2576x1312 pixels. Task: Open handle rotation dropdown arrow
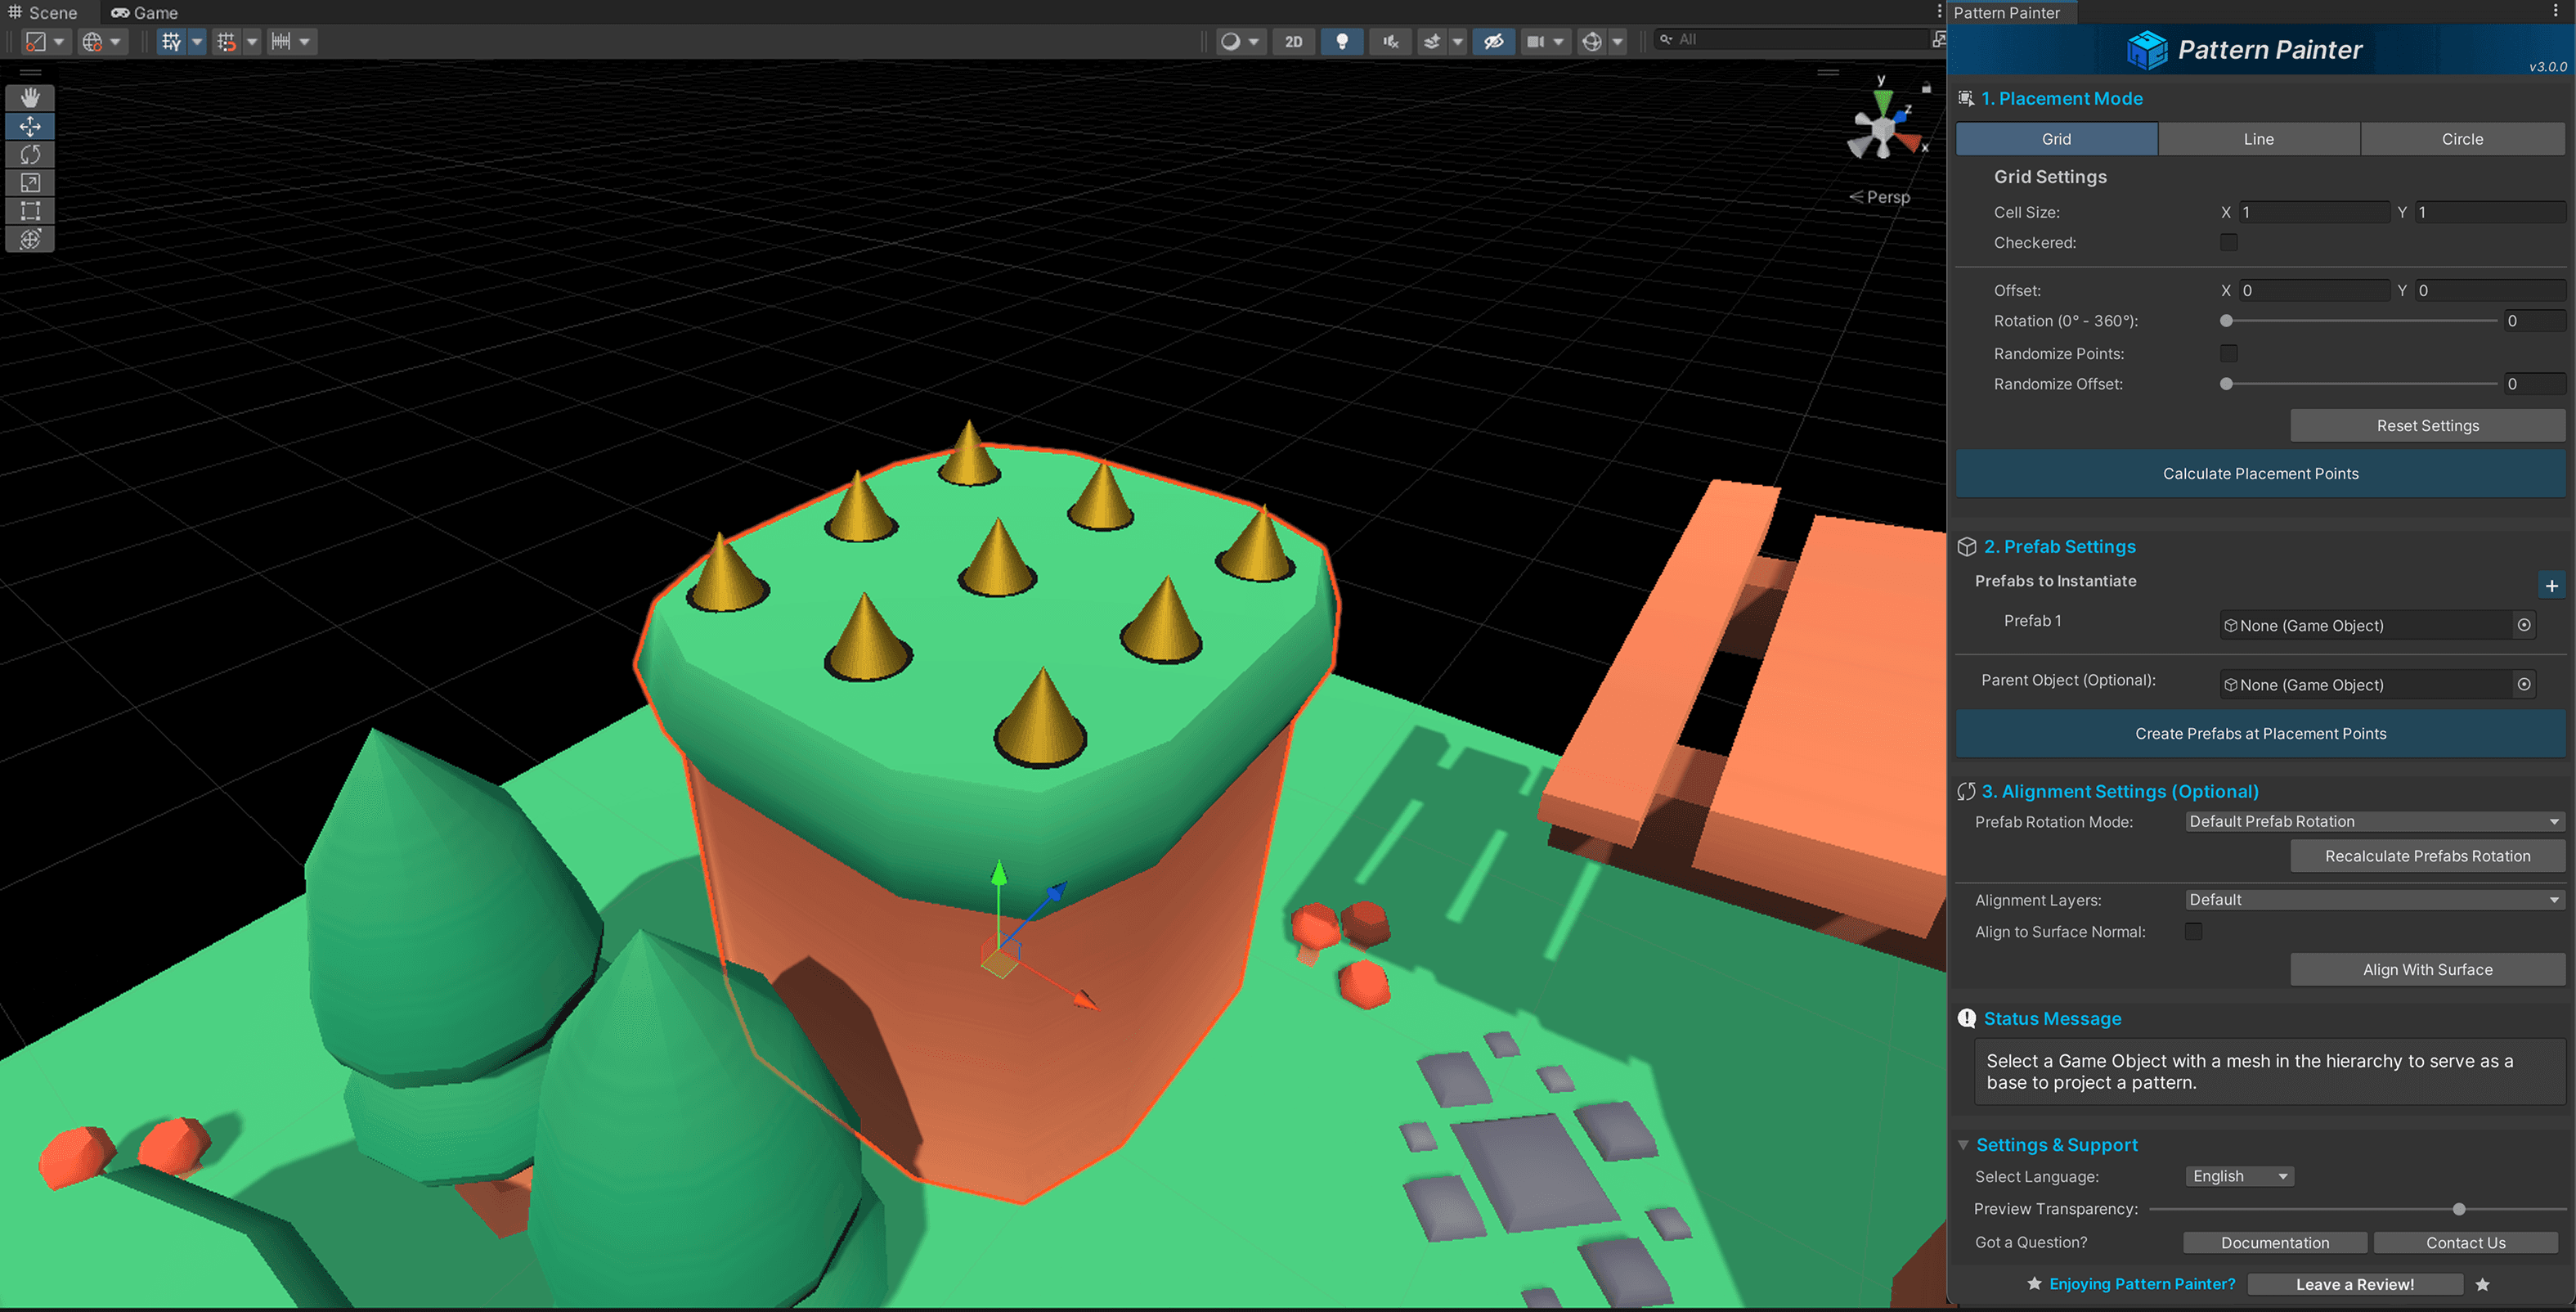[116, 41]
